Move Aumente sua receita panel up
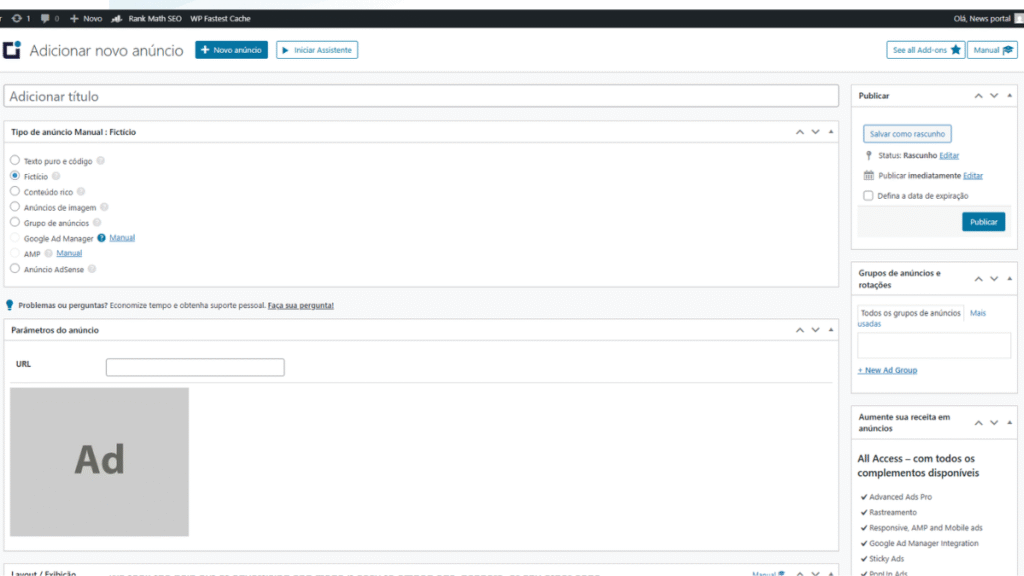The height and width of the screenshot is (576, 1024). pos(978,423)
